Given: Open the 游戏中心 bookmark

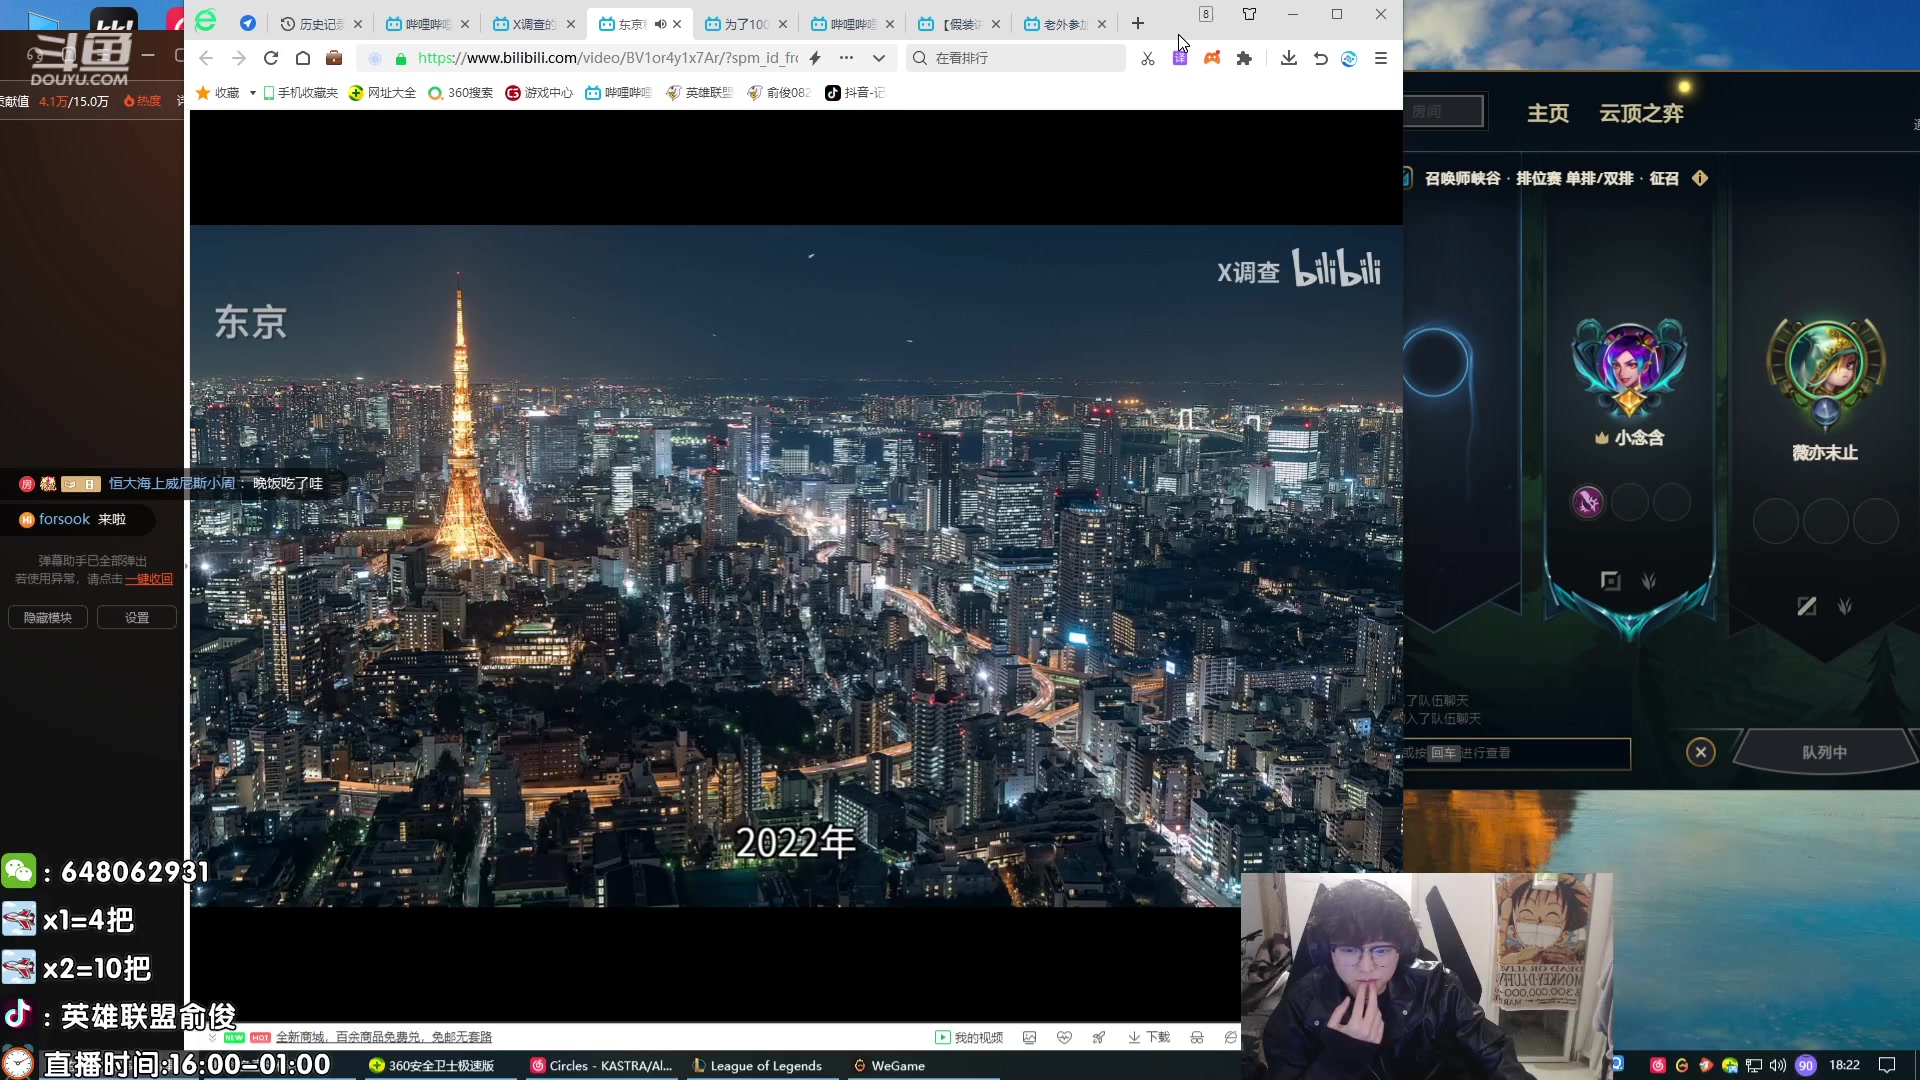Looking at the screenshot, I should tap(539, 93).
